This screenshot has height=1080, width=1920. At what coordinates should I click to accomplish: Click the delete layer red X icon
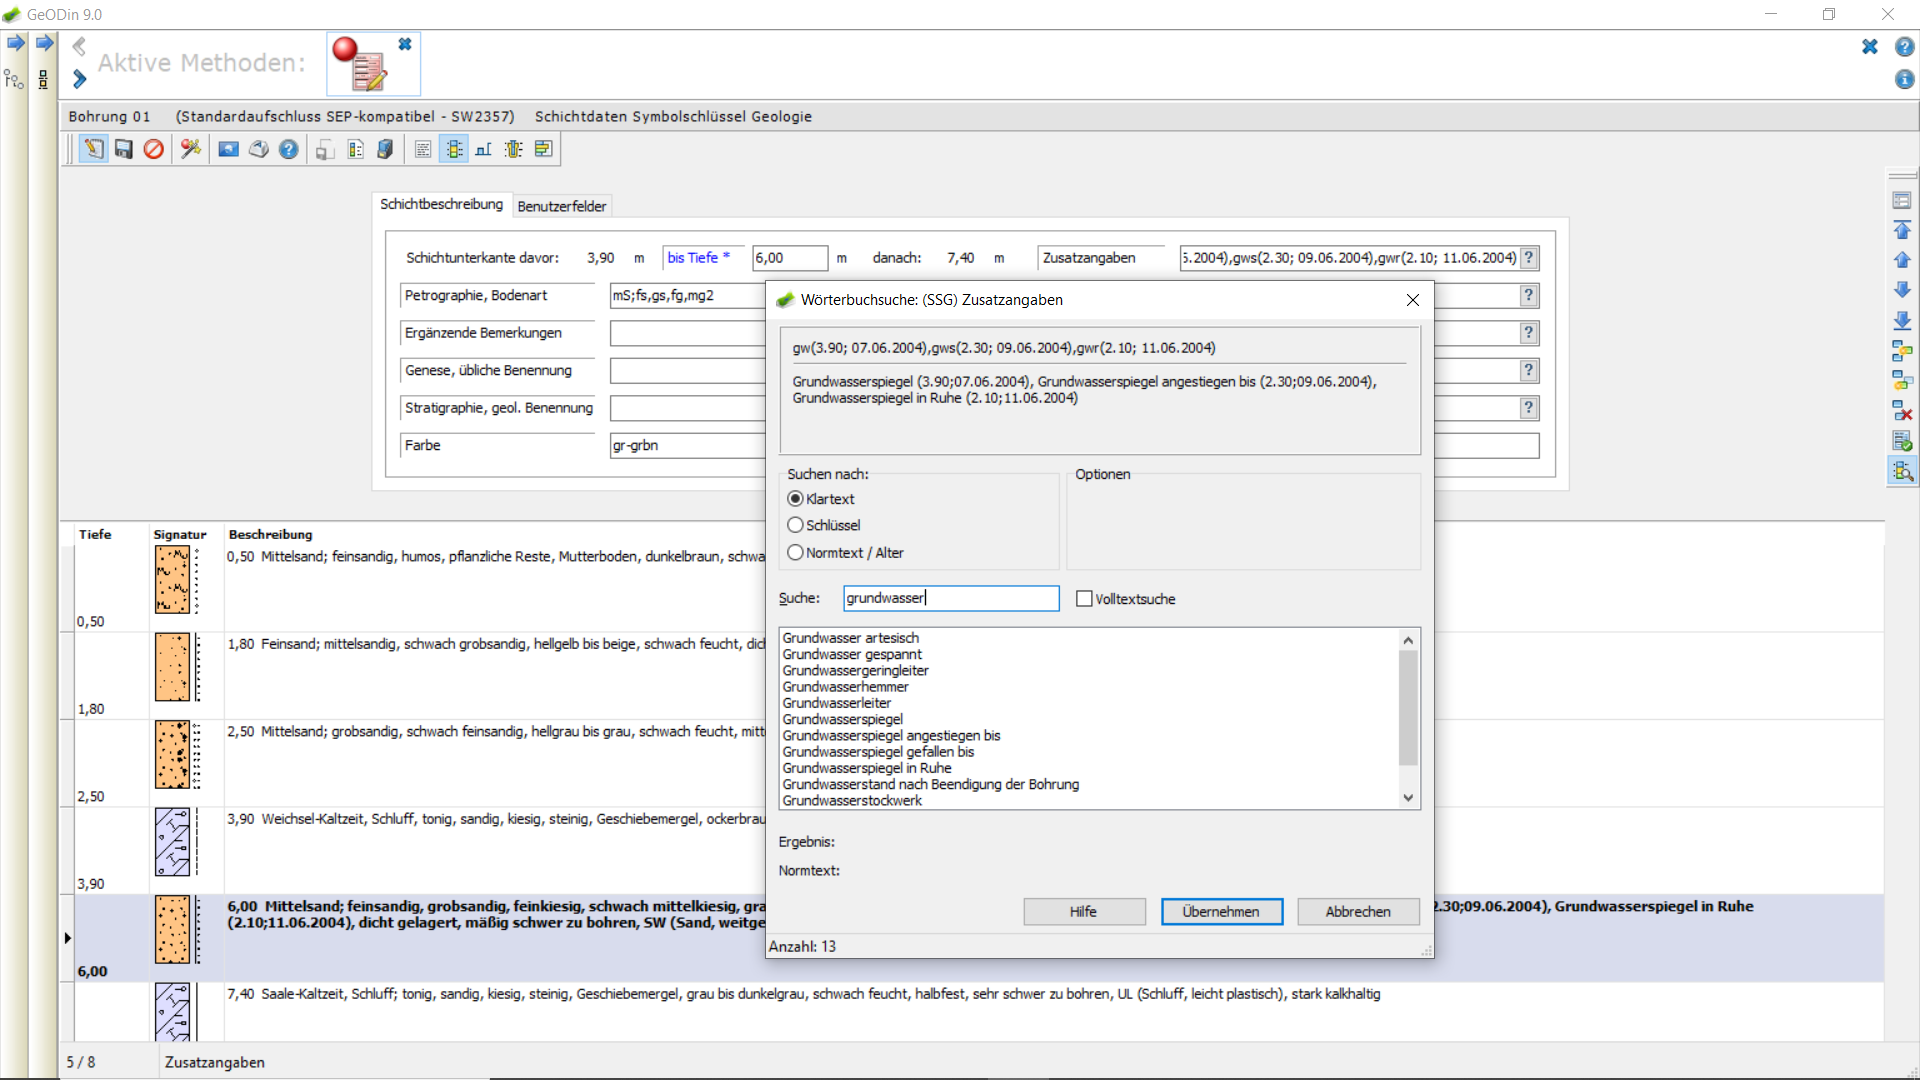[1902, 411]
